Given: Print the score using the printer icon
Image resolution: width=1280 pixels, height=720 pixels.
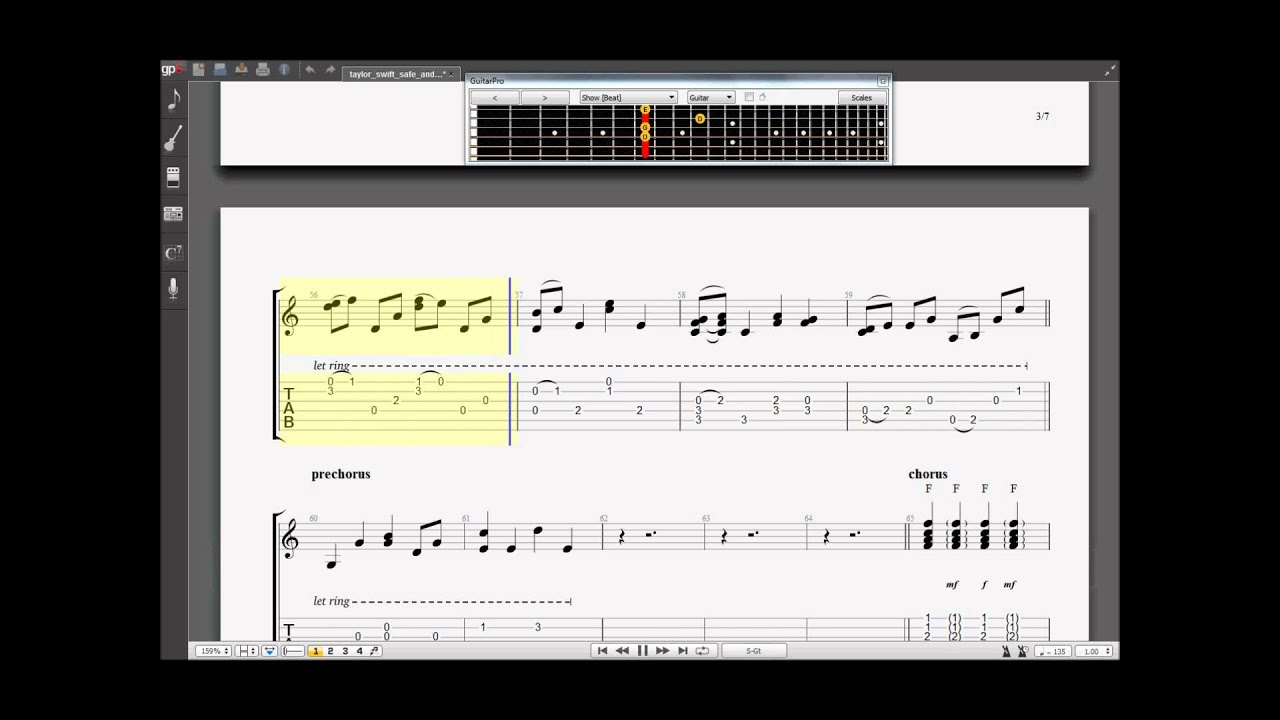Looking at the screenshot, I should pyautogui.click(x=262, y=69).
